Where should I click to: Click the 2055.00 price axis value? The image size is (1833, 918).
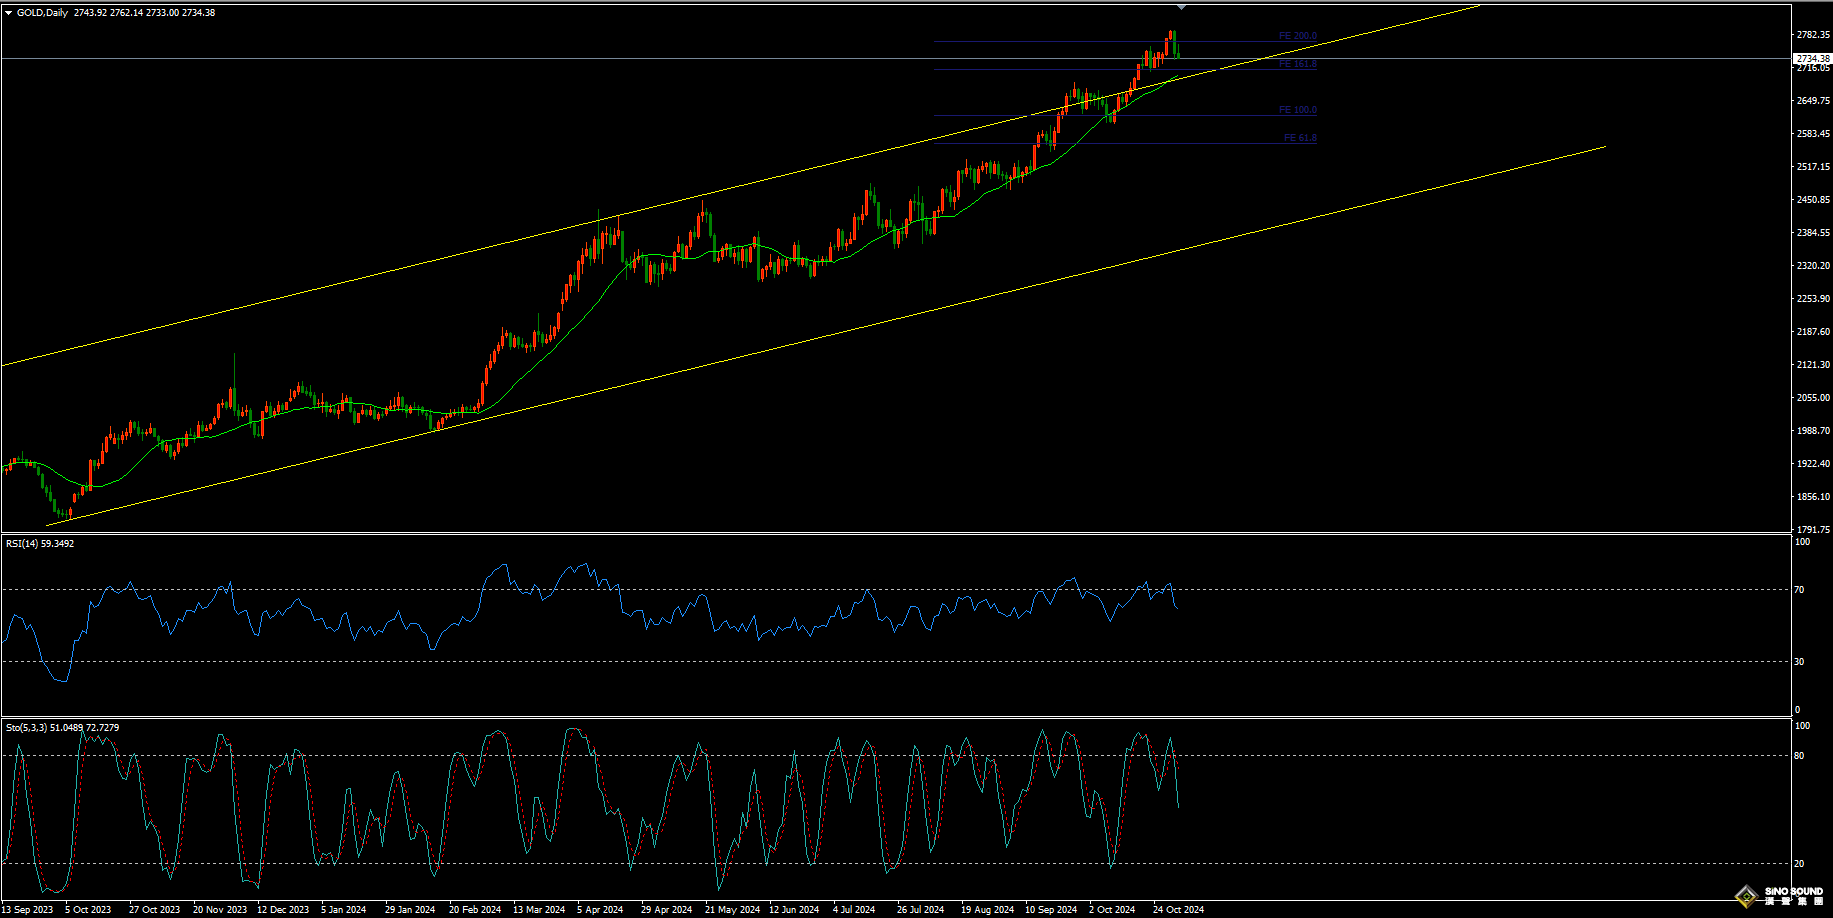[x=1813, y=398]
